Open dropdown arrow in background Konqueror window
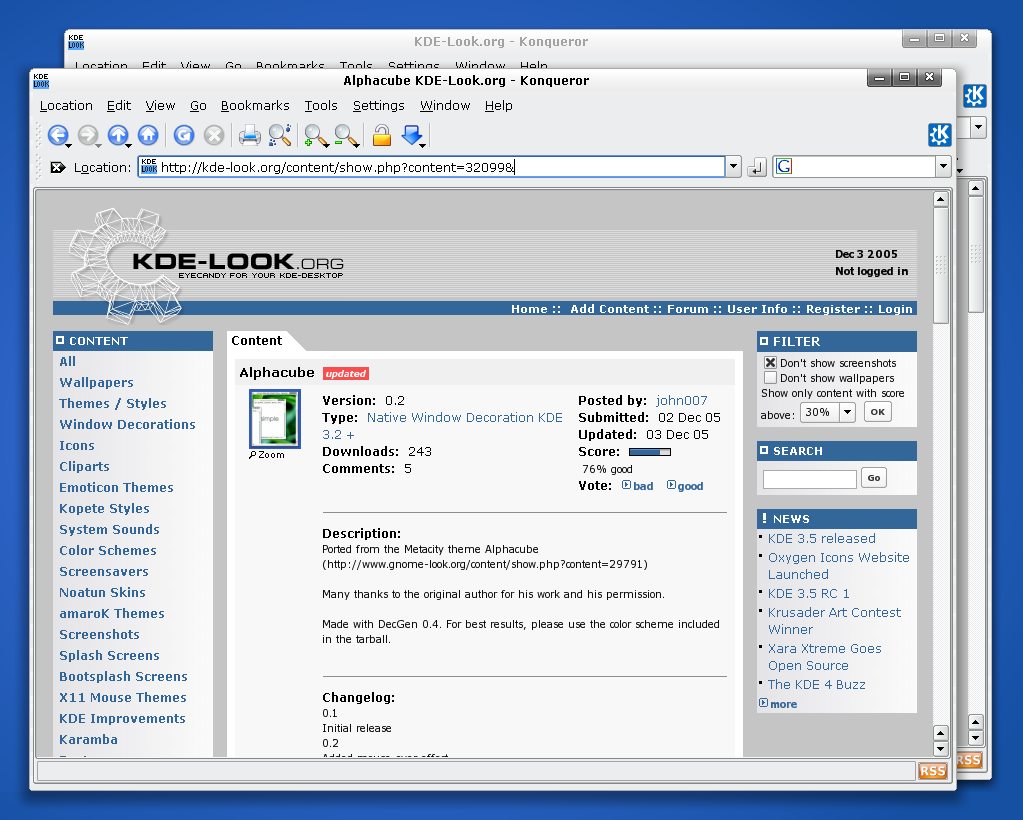 coord(978,127)
